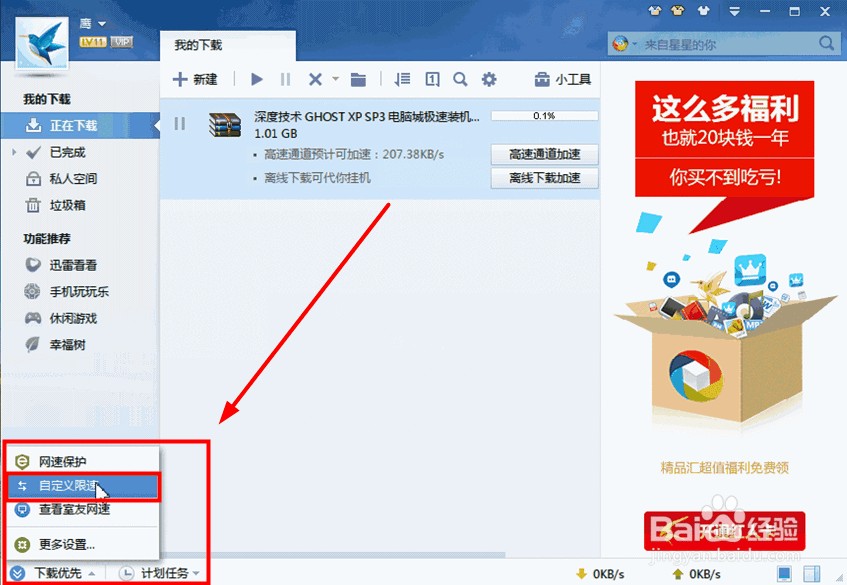This screenshot has width=847, height=585.
Task: Open 迅雷看看 recommendation
Action: click(73, 265)
